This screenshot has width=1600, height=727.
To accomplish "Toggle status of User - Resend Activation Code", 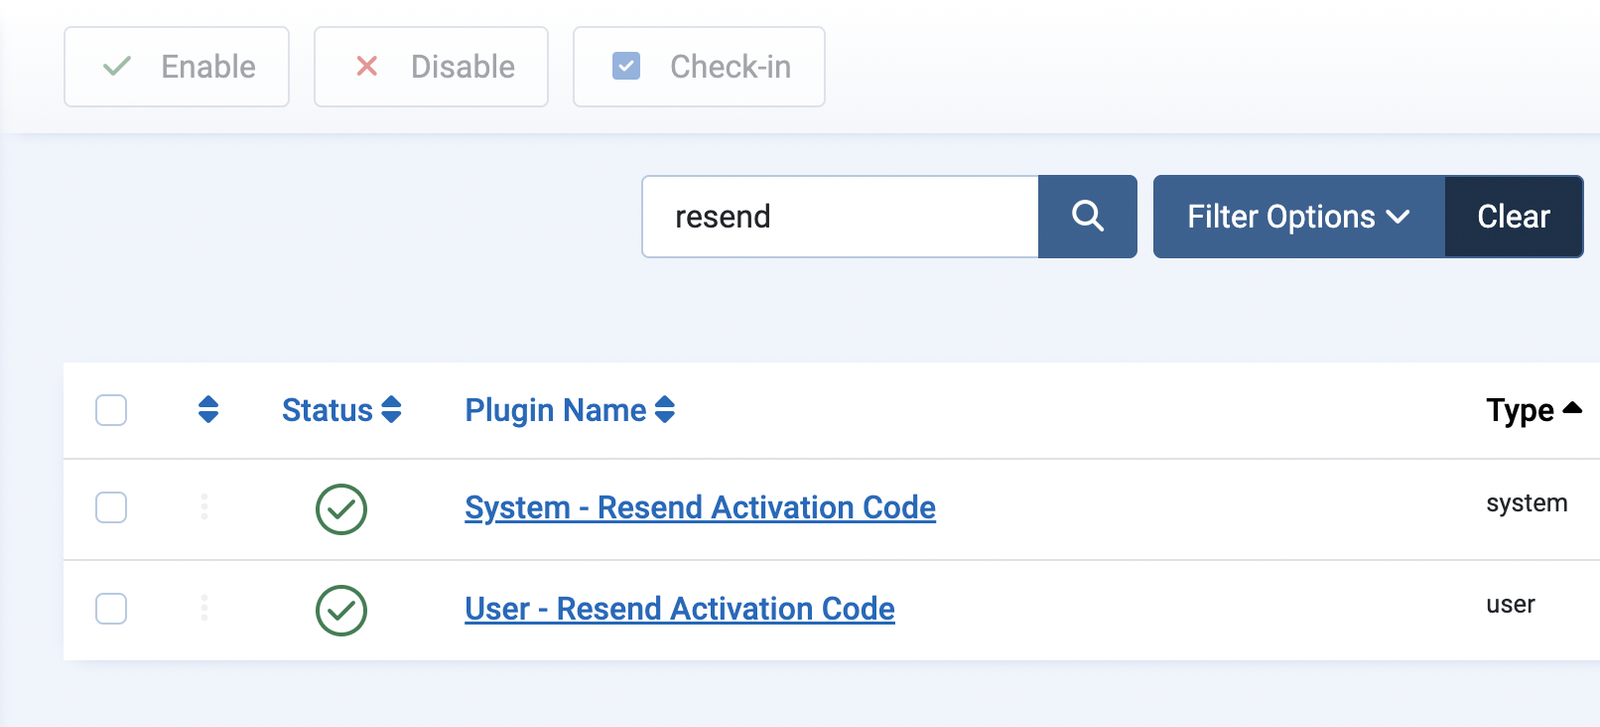I will coord(341,610).
